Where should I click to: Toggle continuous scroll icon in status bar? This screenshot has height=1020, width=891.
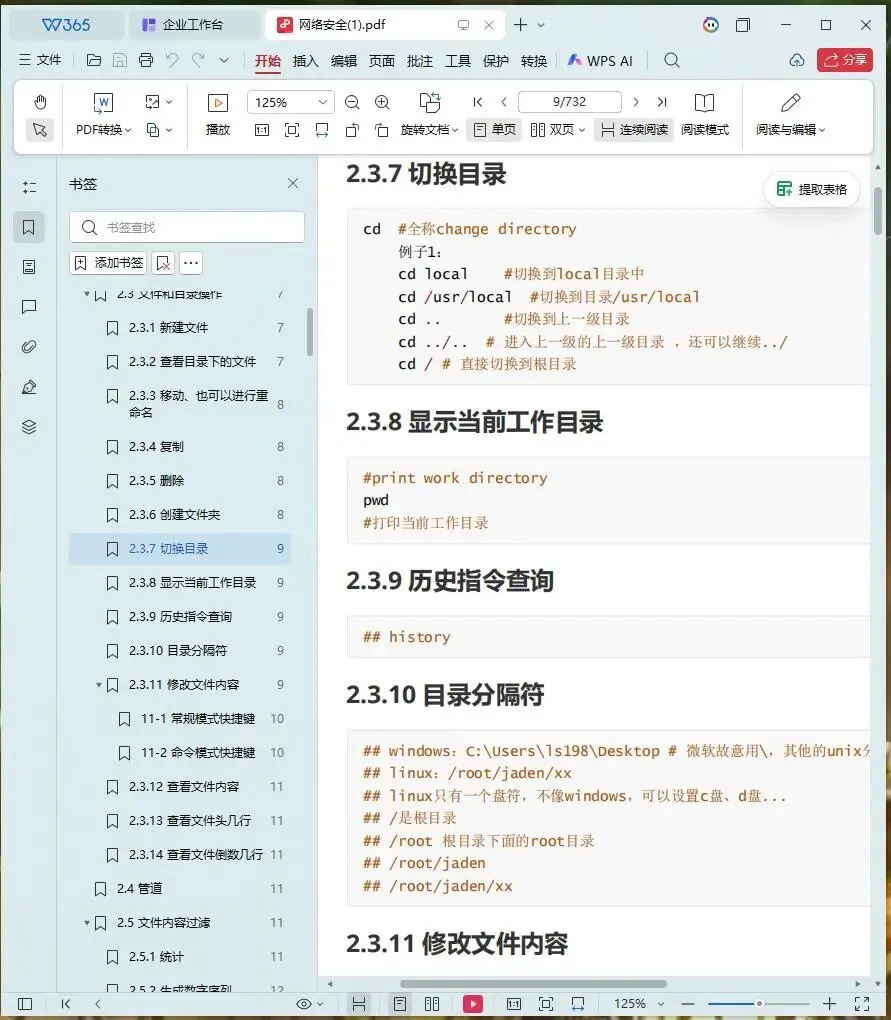coord(358,1004)
